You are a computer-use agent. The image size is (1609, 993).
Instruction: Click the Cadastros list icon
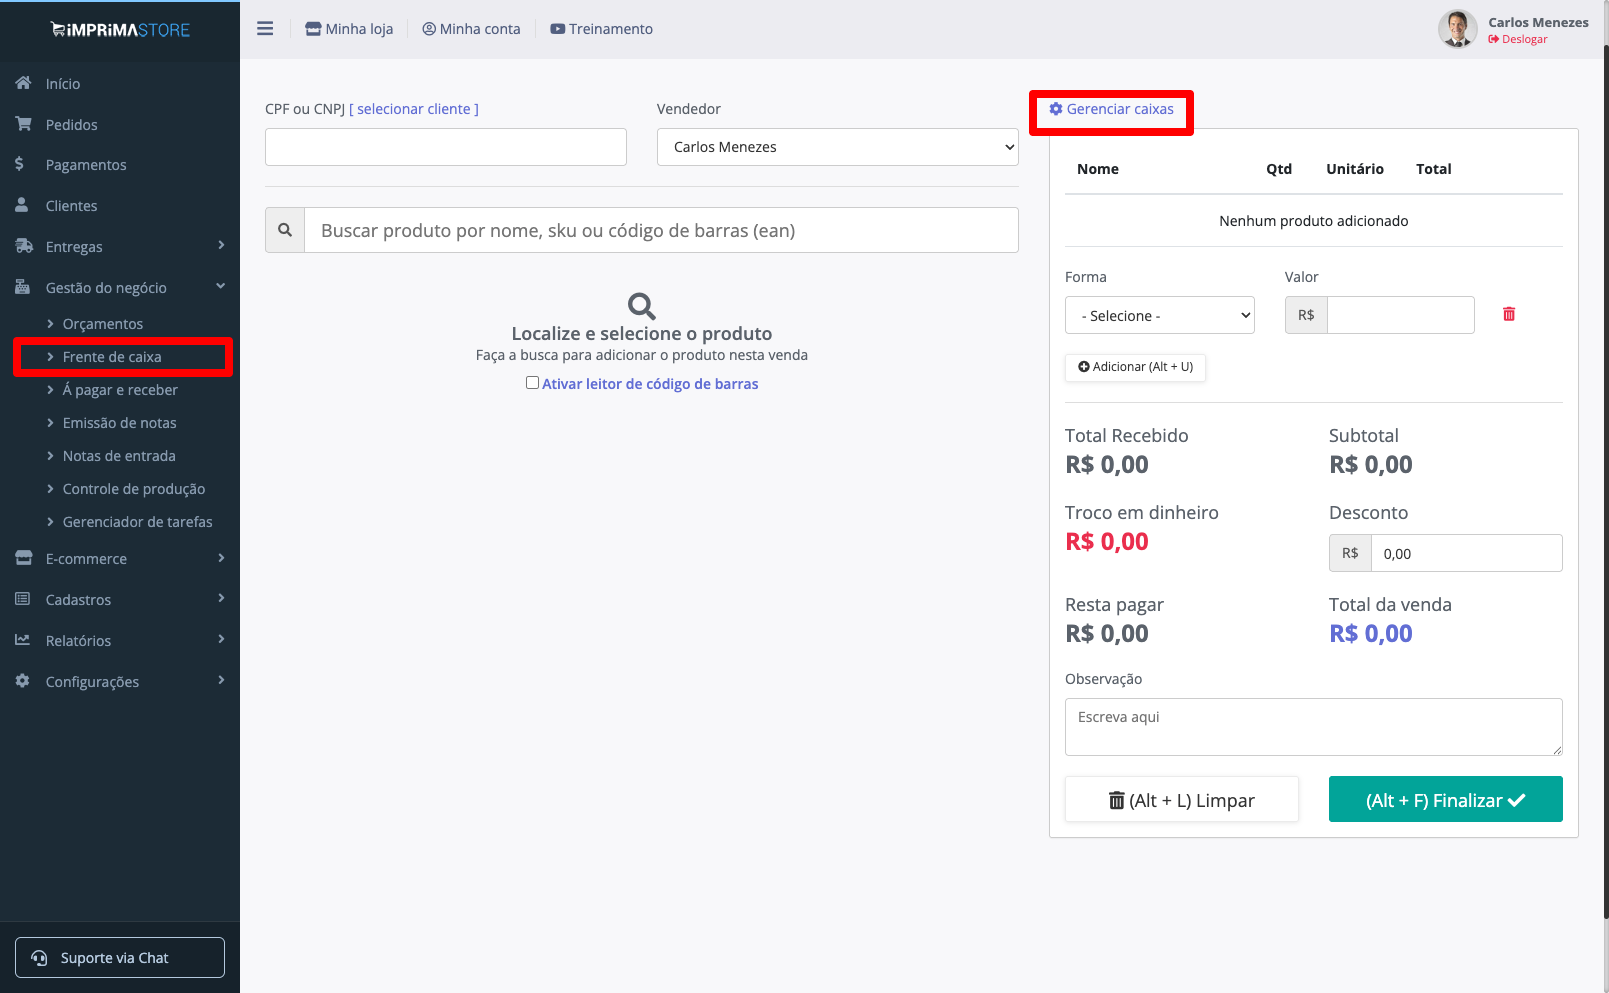(x=22, y=599)
